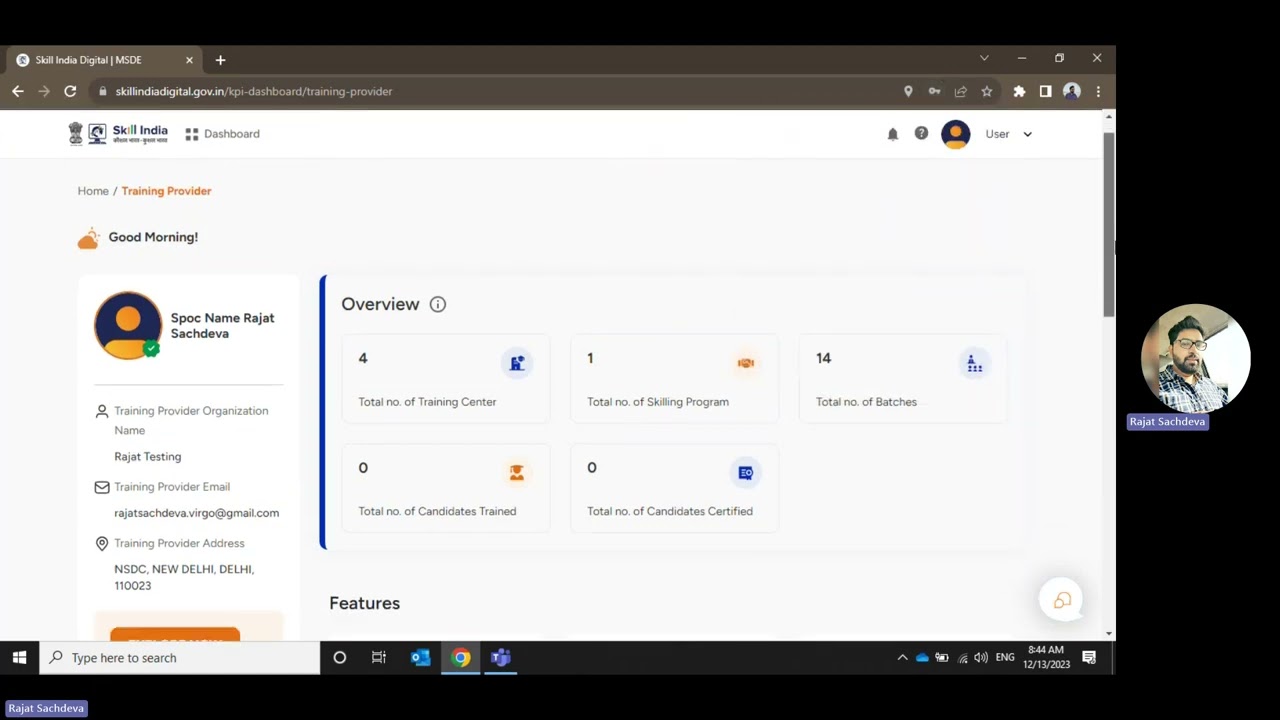Click the volume speaker tray icon
This screenshot has width=1280, height=720.
(x=981, y=657)
